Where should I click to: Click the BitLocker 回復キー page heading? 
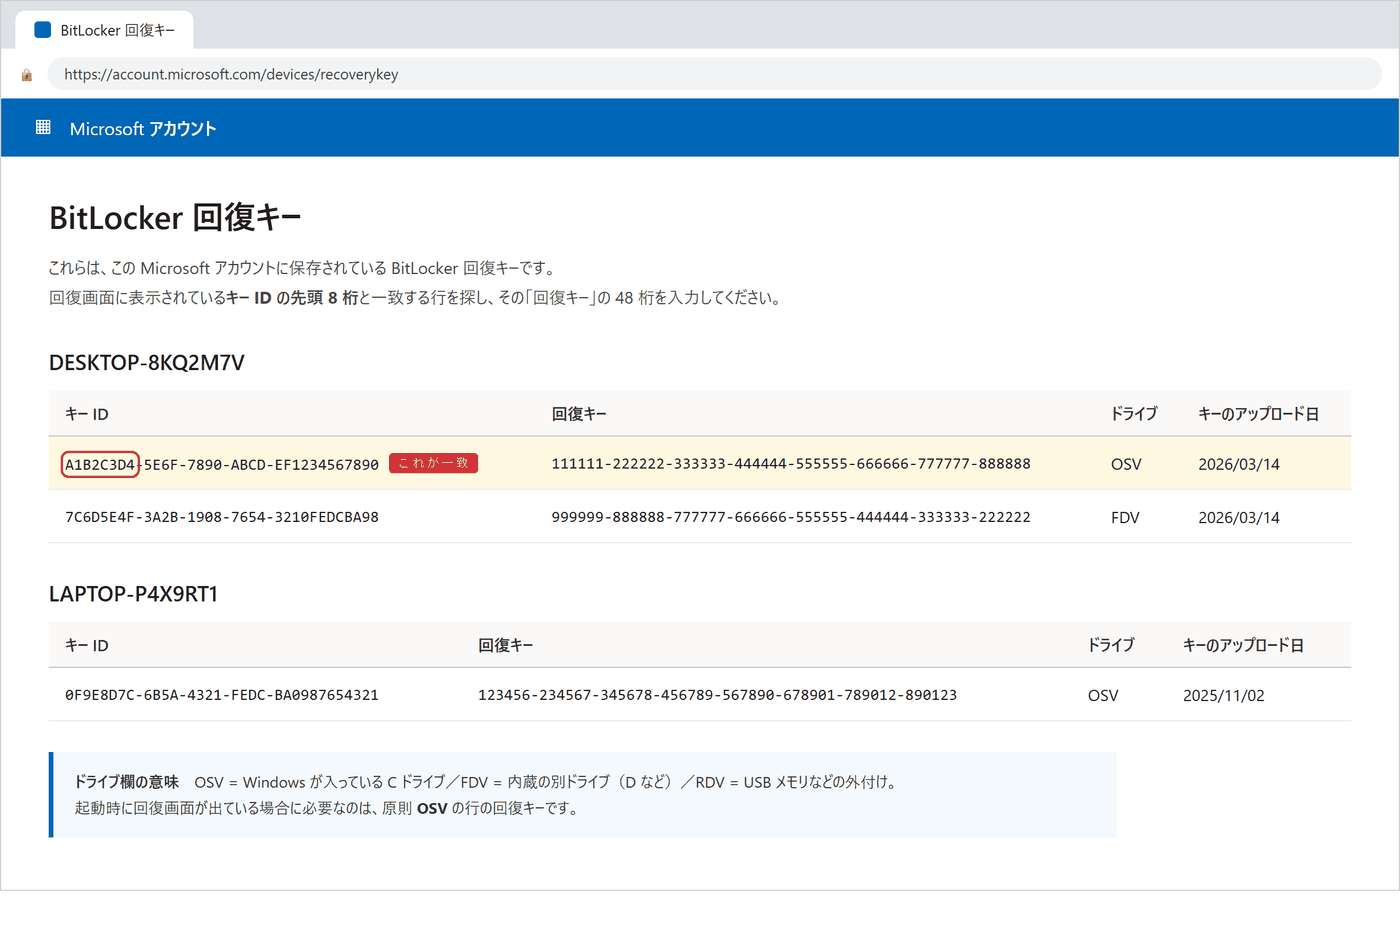[x=175, y=217]
